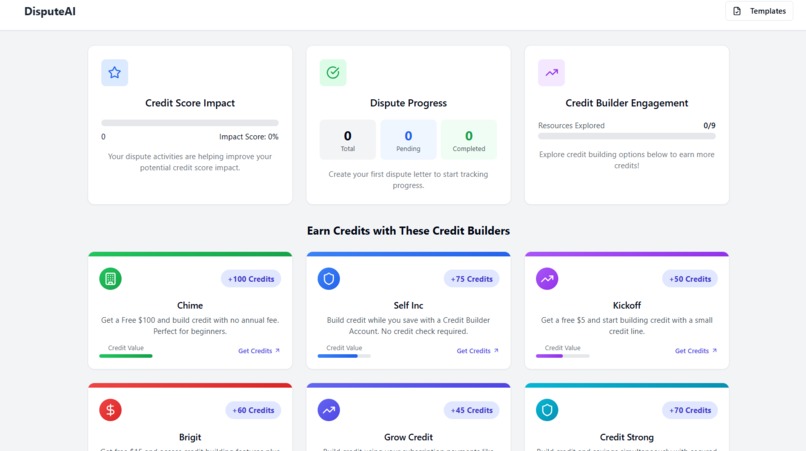The width and height of the screenshot is (806, 451).
Task: Click the DisputeAI logo text
Action: 50,11
